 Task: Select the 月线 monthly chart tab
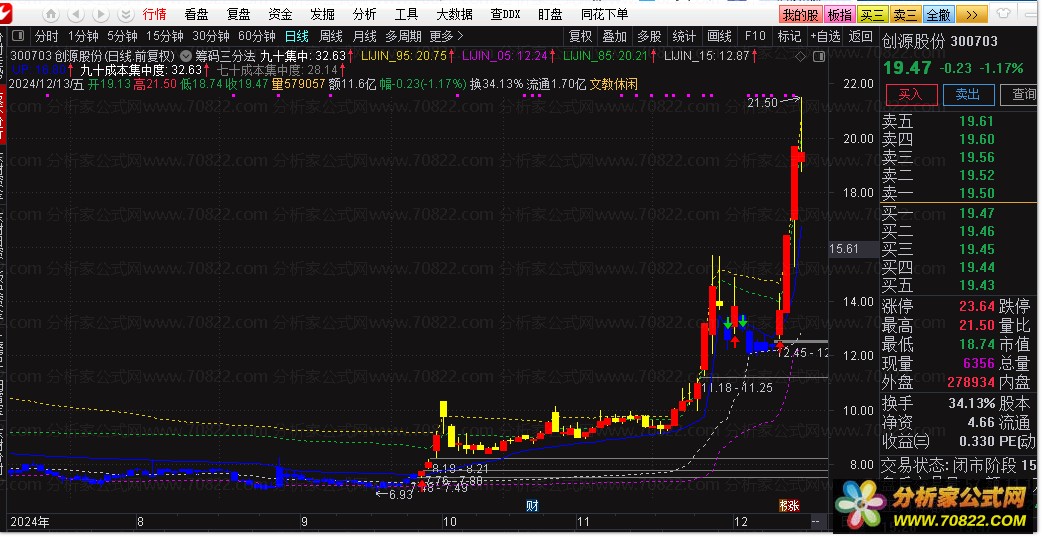coord(365,36)
